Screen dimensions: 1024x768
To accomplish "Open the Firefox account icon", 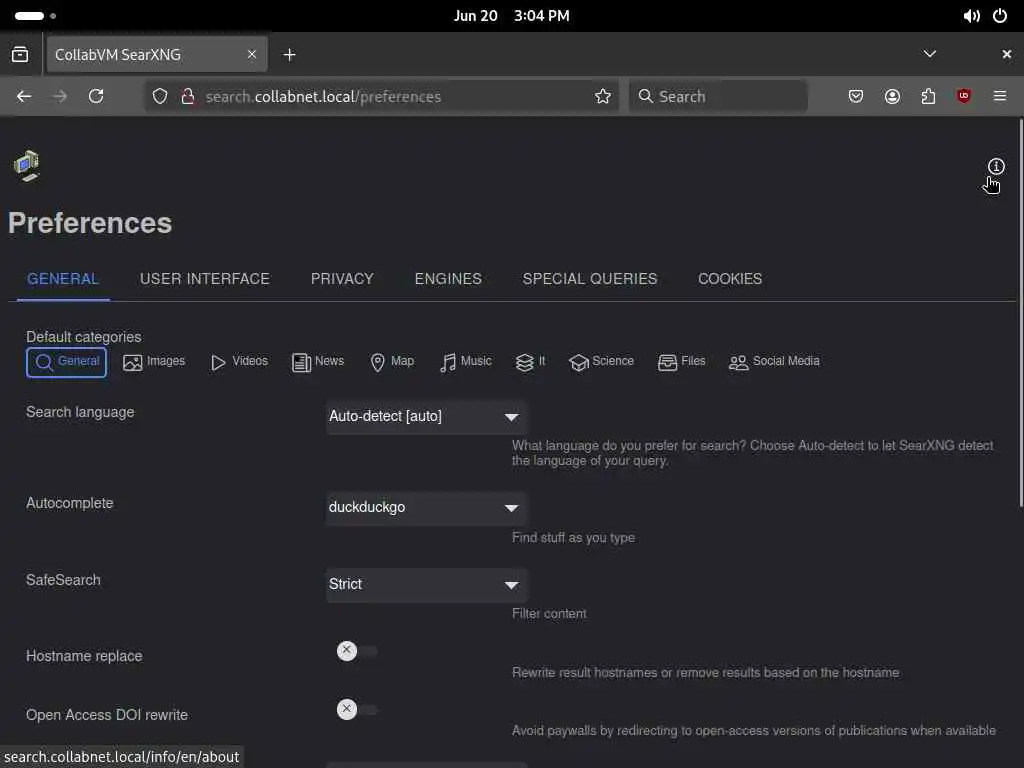I will 892,97.
